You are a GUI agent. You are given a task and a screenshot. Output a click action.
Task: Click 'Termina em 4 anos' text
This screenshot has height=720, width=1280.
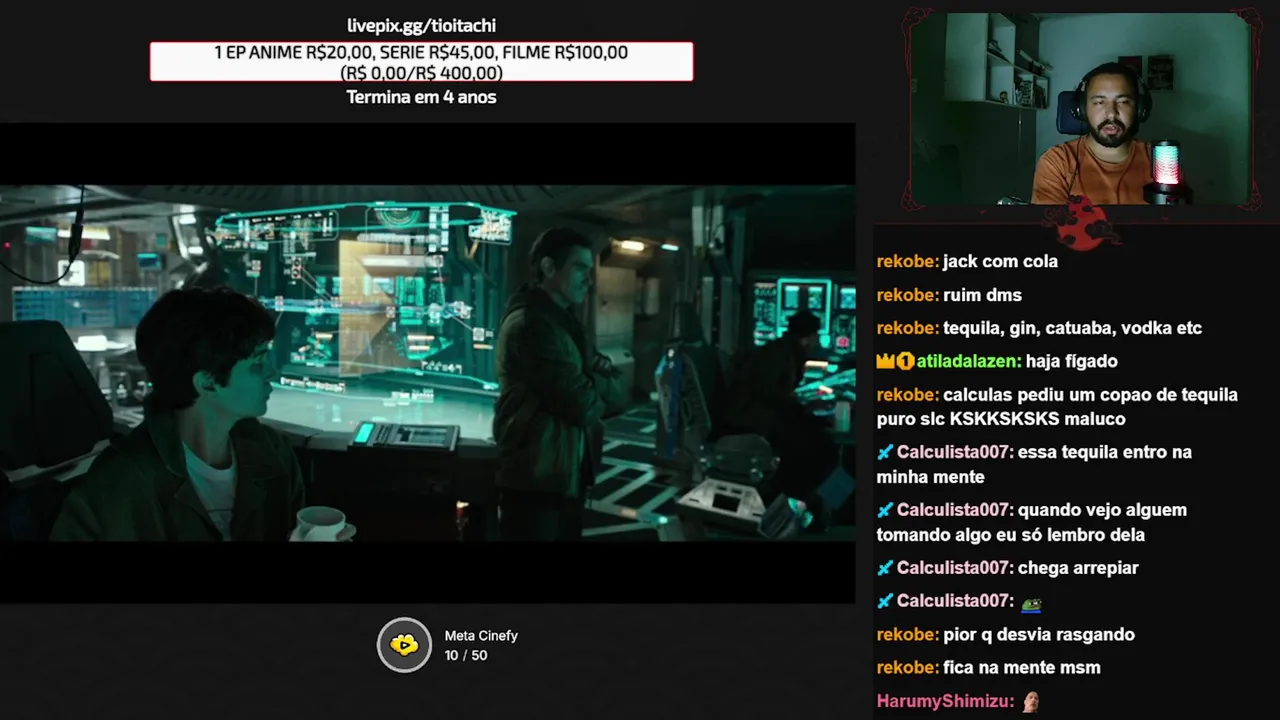pos(421,97)
